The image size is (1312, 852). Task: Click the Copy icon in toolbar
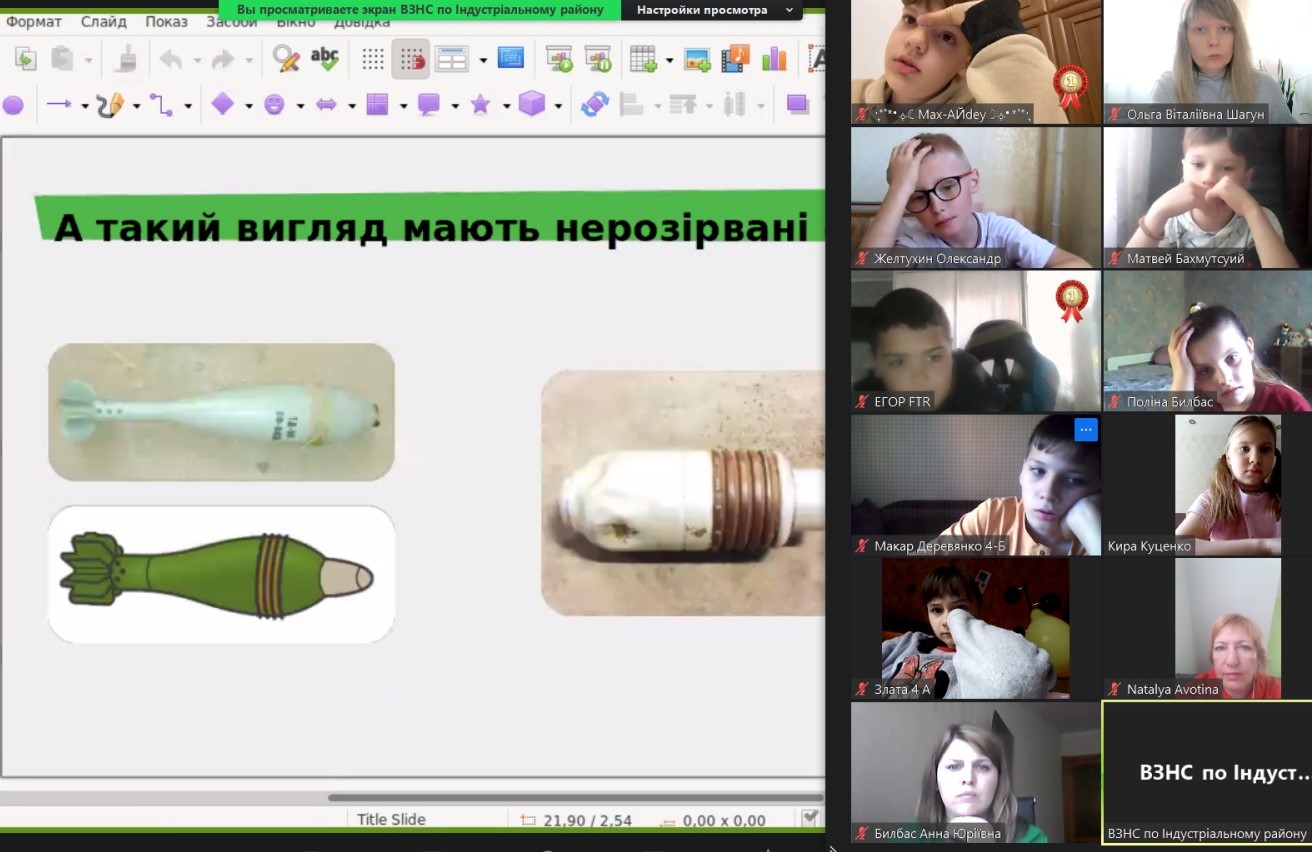pos(25,60)
